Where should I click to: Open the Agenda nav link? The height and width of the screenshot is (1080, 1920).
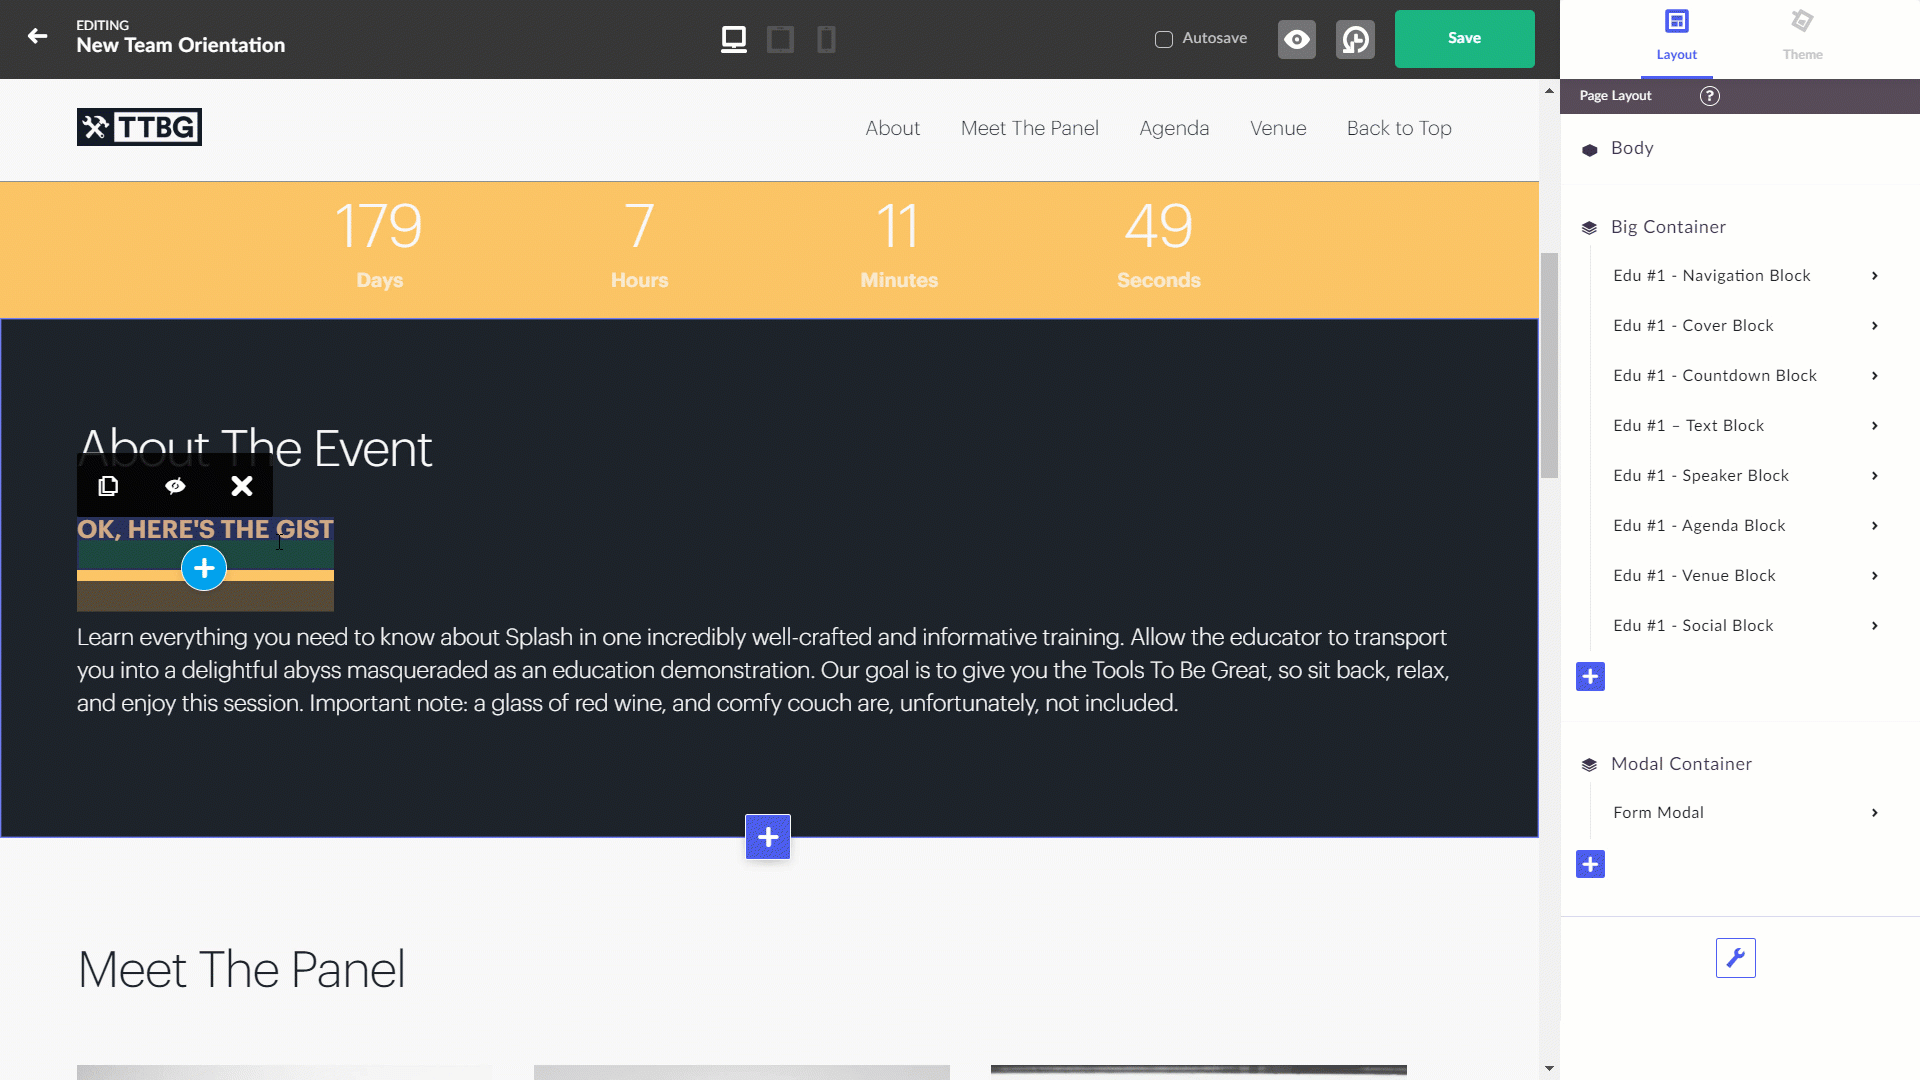[x=1174, y=128]
